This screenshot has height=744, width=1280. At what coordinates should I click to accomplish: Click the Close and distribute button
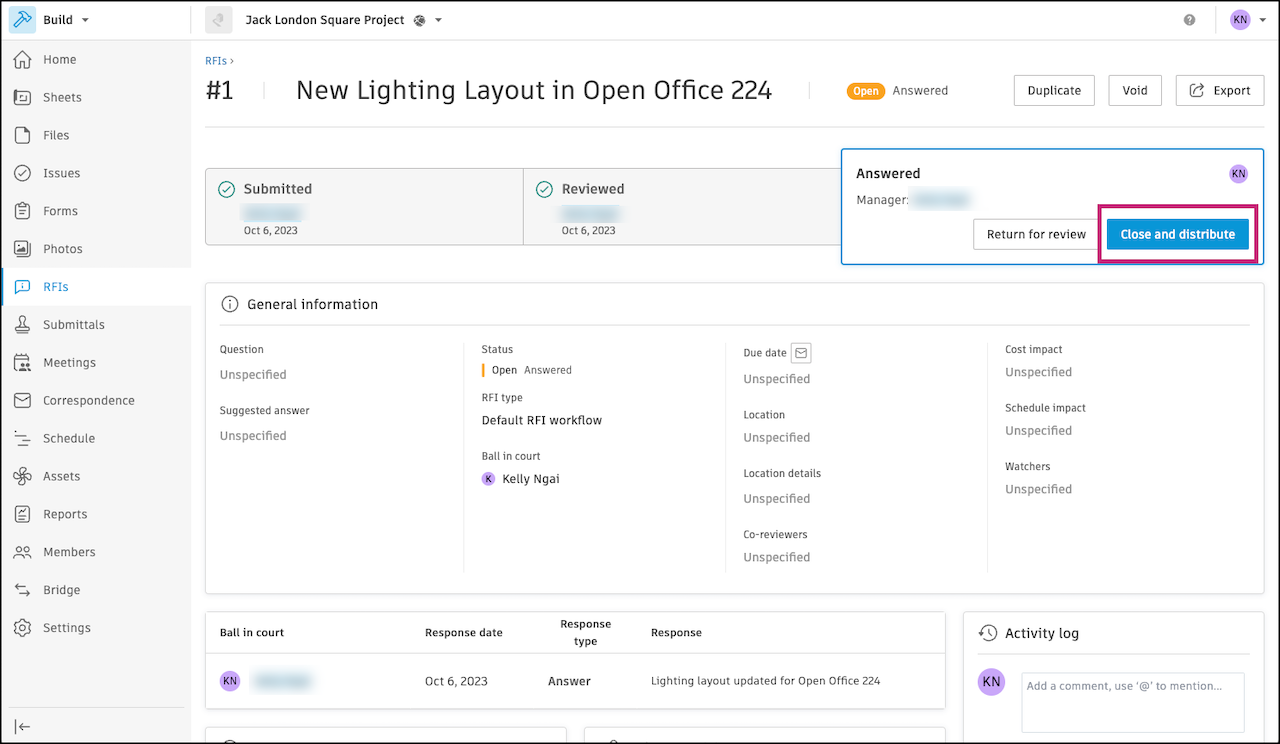1177,234
